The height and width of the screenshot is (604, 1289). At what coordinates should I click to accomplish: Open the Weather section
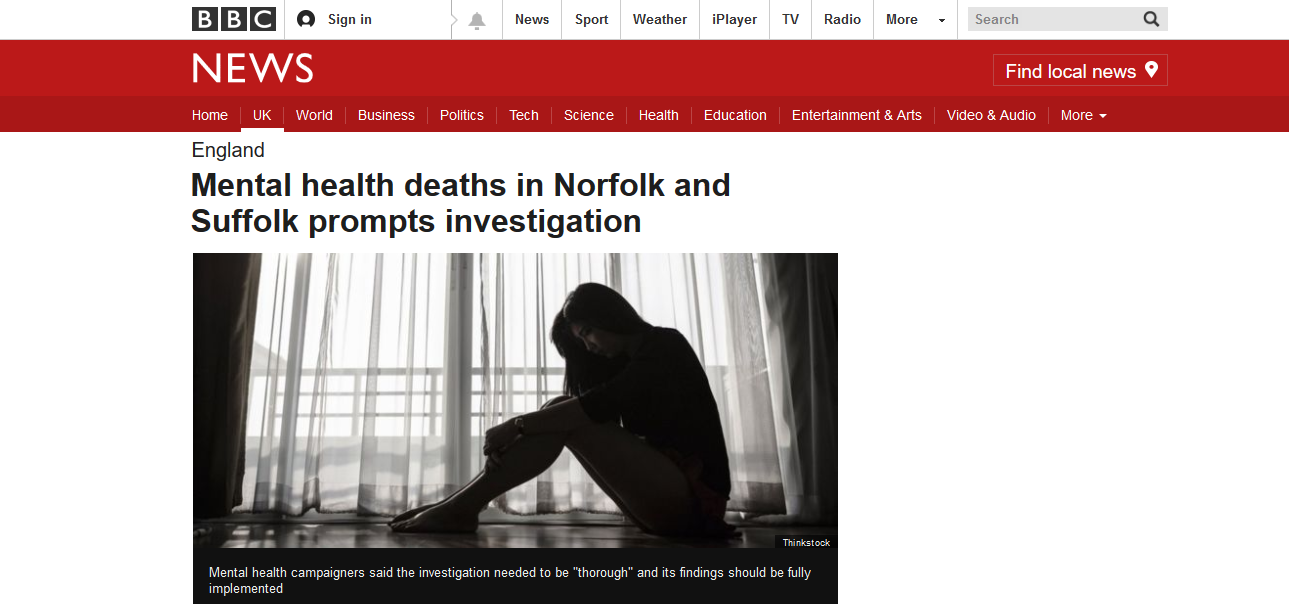tap(660, 19)
